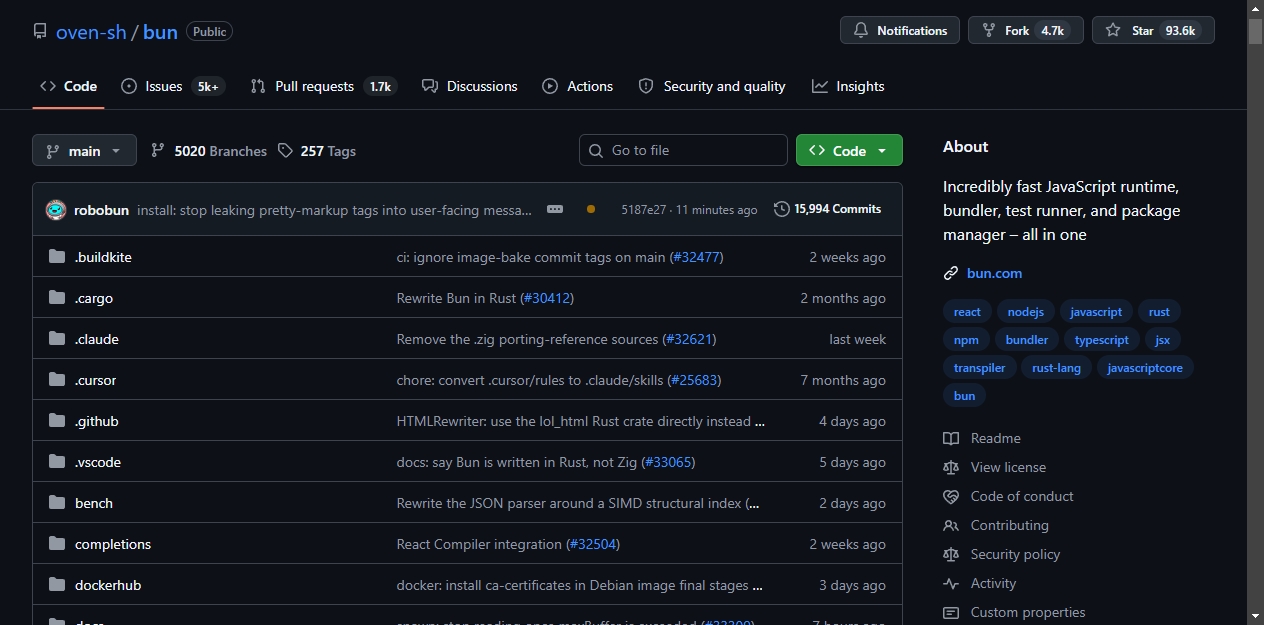Click the history clock icon by Commits
This screenshot has height=625, width=1264.
coord(781,209)
